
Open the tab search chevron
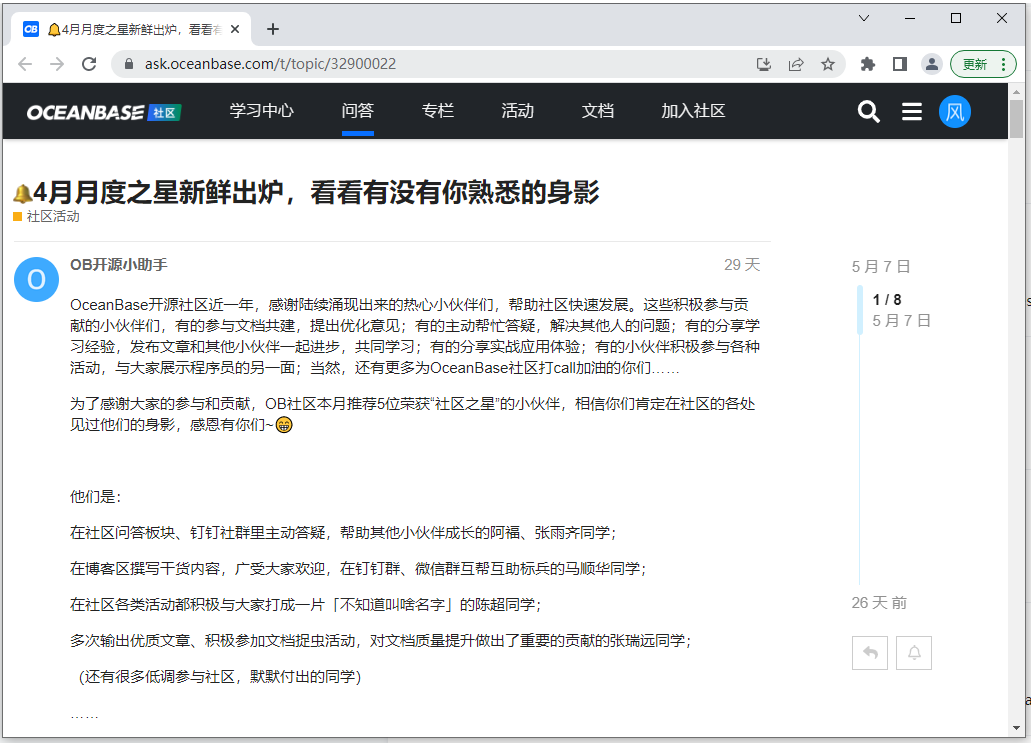point(864,18)
